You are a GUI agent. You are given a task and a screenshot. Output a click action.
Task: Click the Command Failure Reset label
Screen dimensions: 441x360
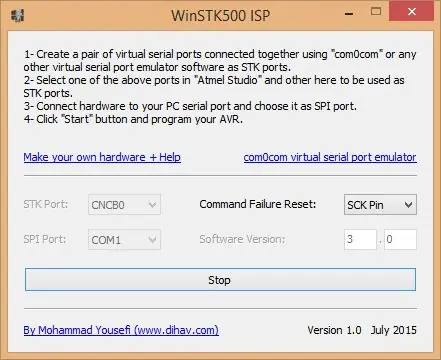pyautogui.click(x=258, y=204)
